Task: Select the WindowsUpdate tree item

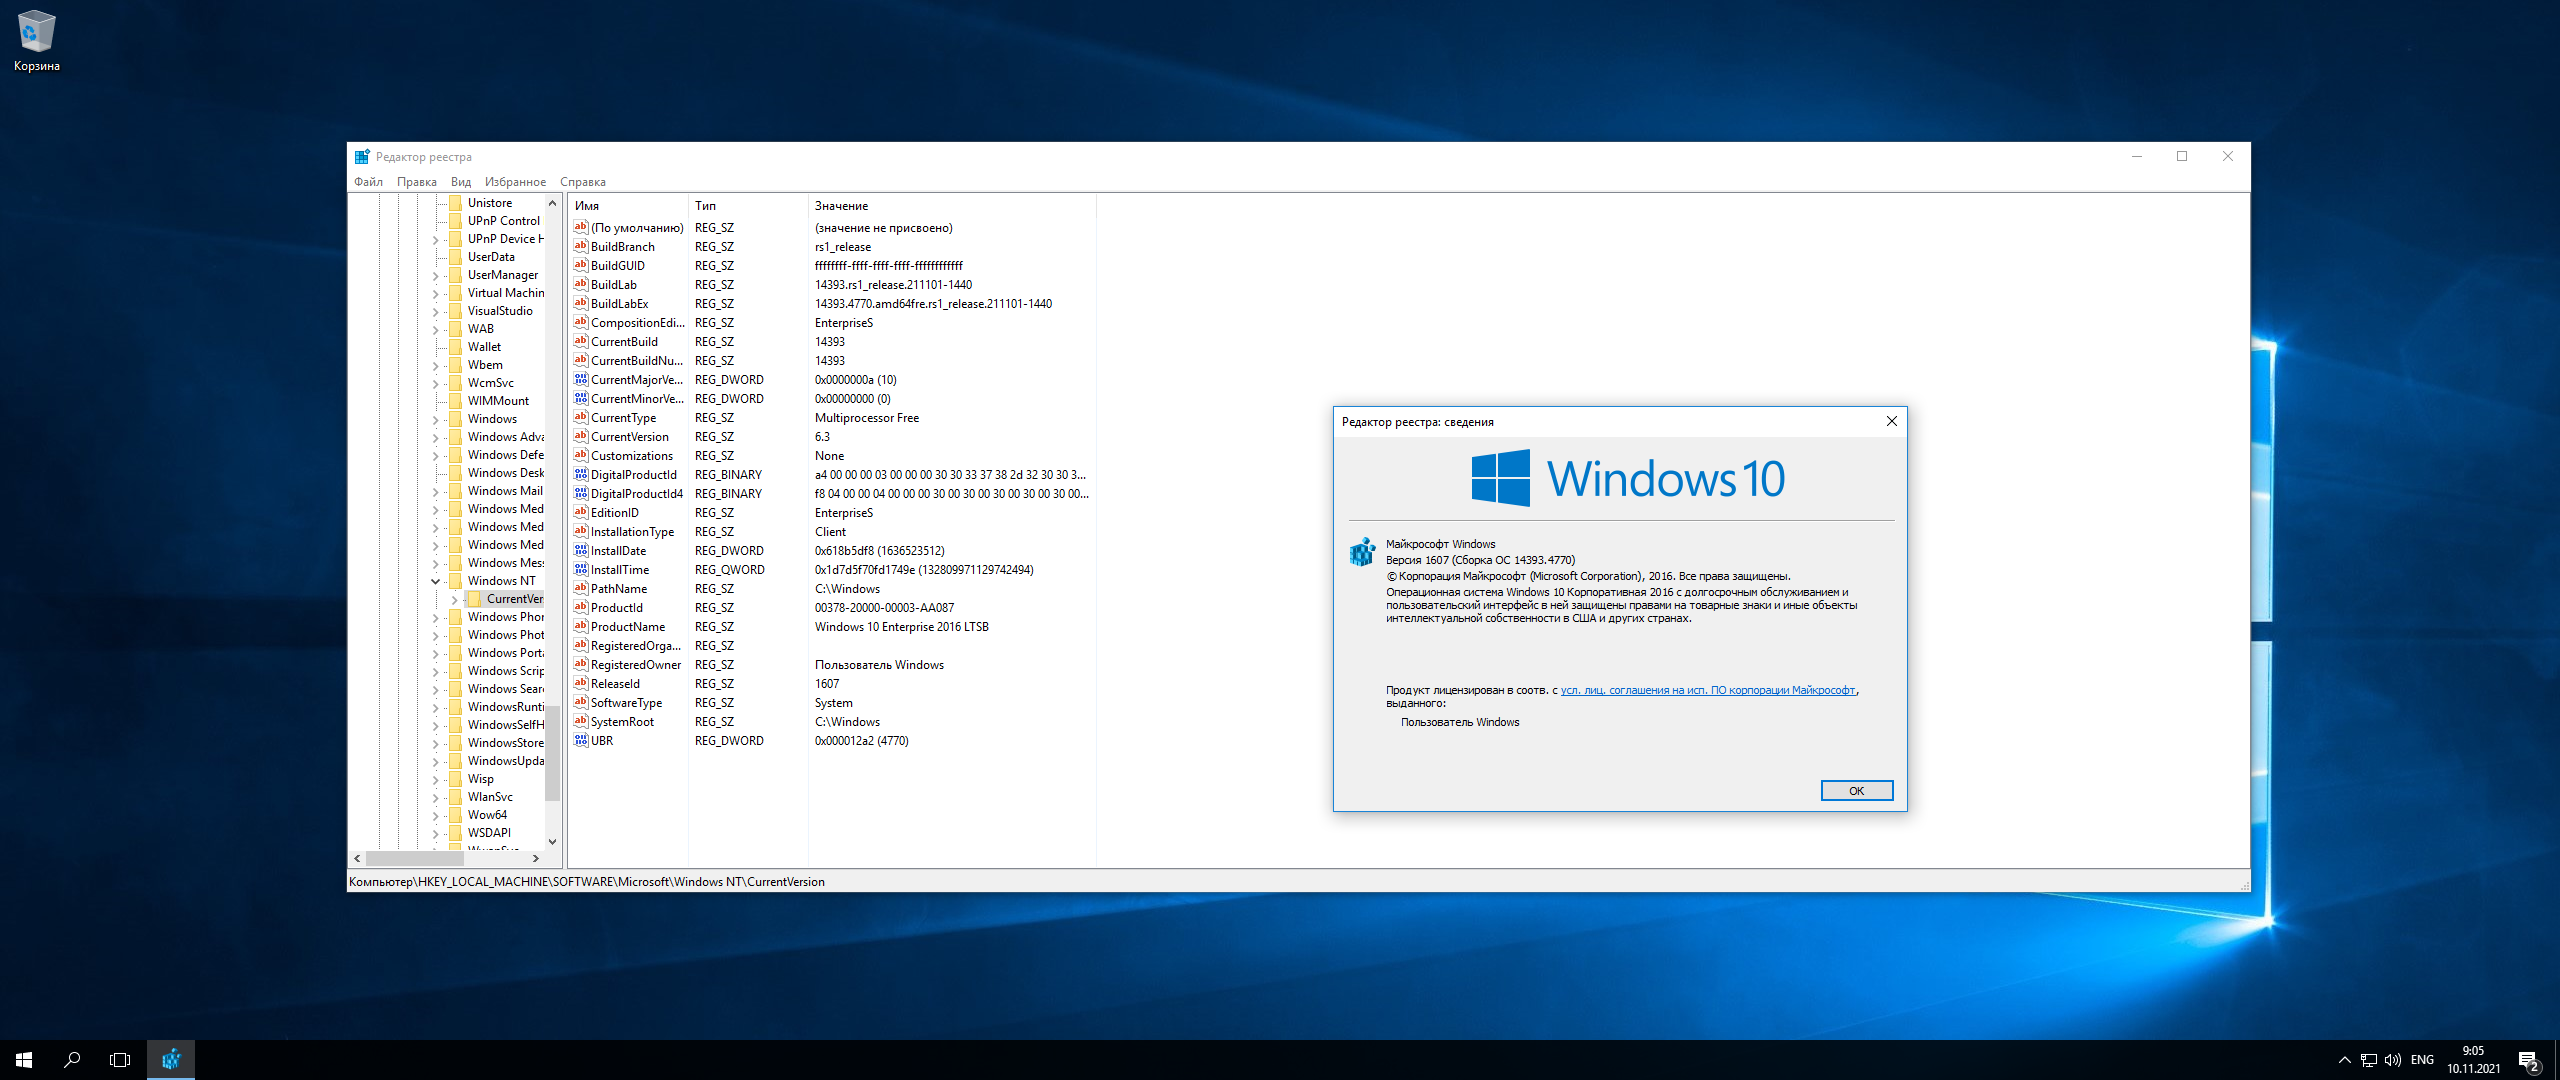Action: [506, 761]
